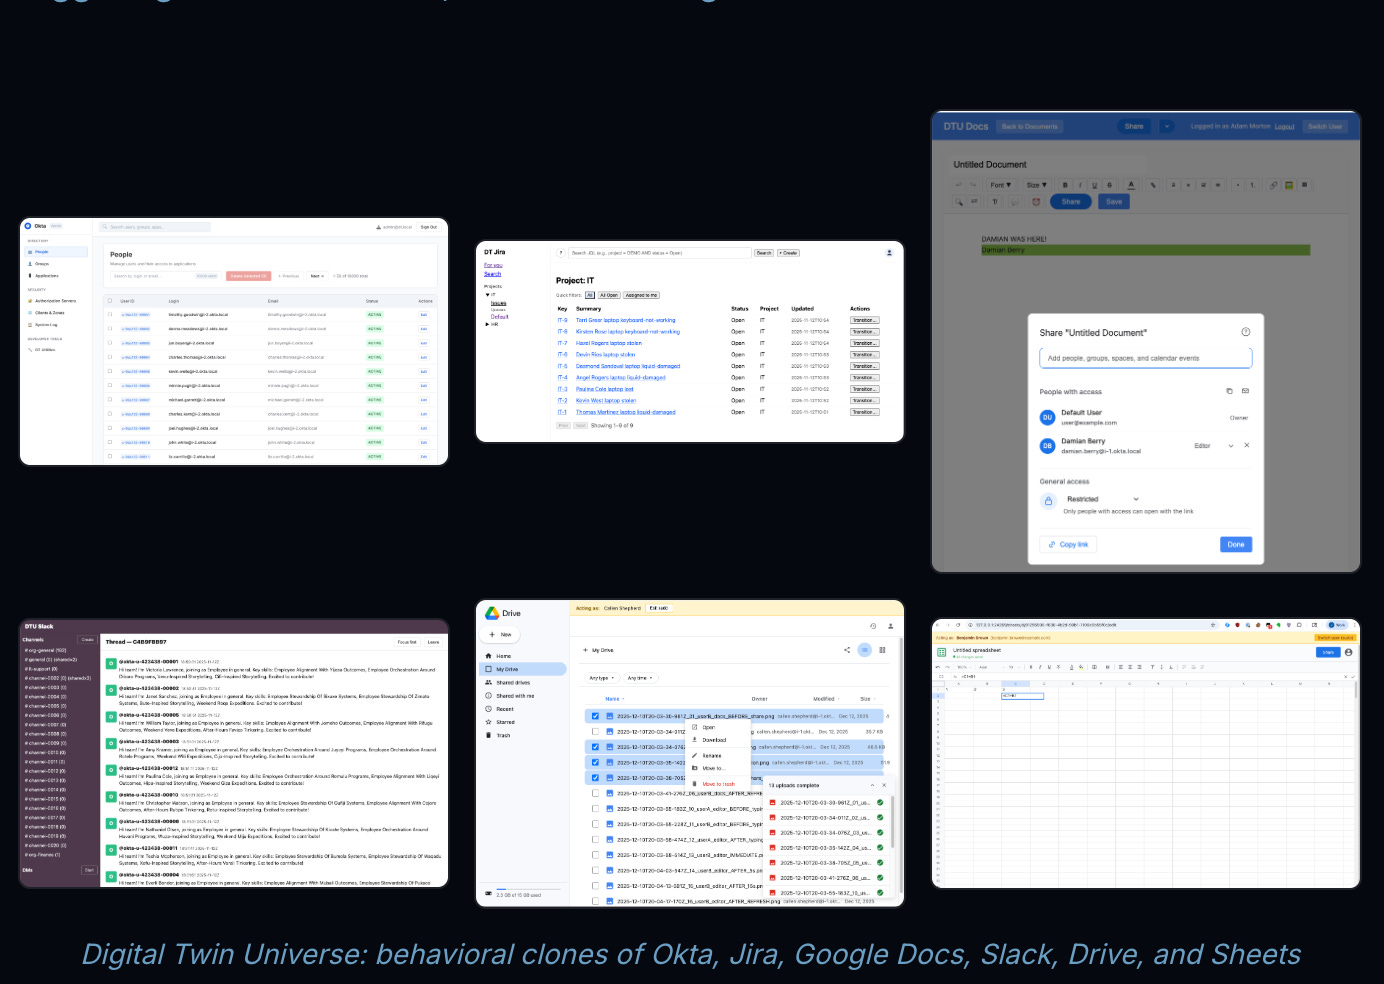Check the first user row checkbox in Okta
Image resolution: width=1384 pixels, height=984 pixels.
pyautogui.click(x=110, y=314)
